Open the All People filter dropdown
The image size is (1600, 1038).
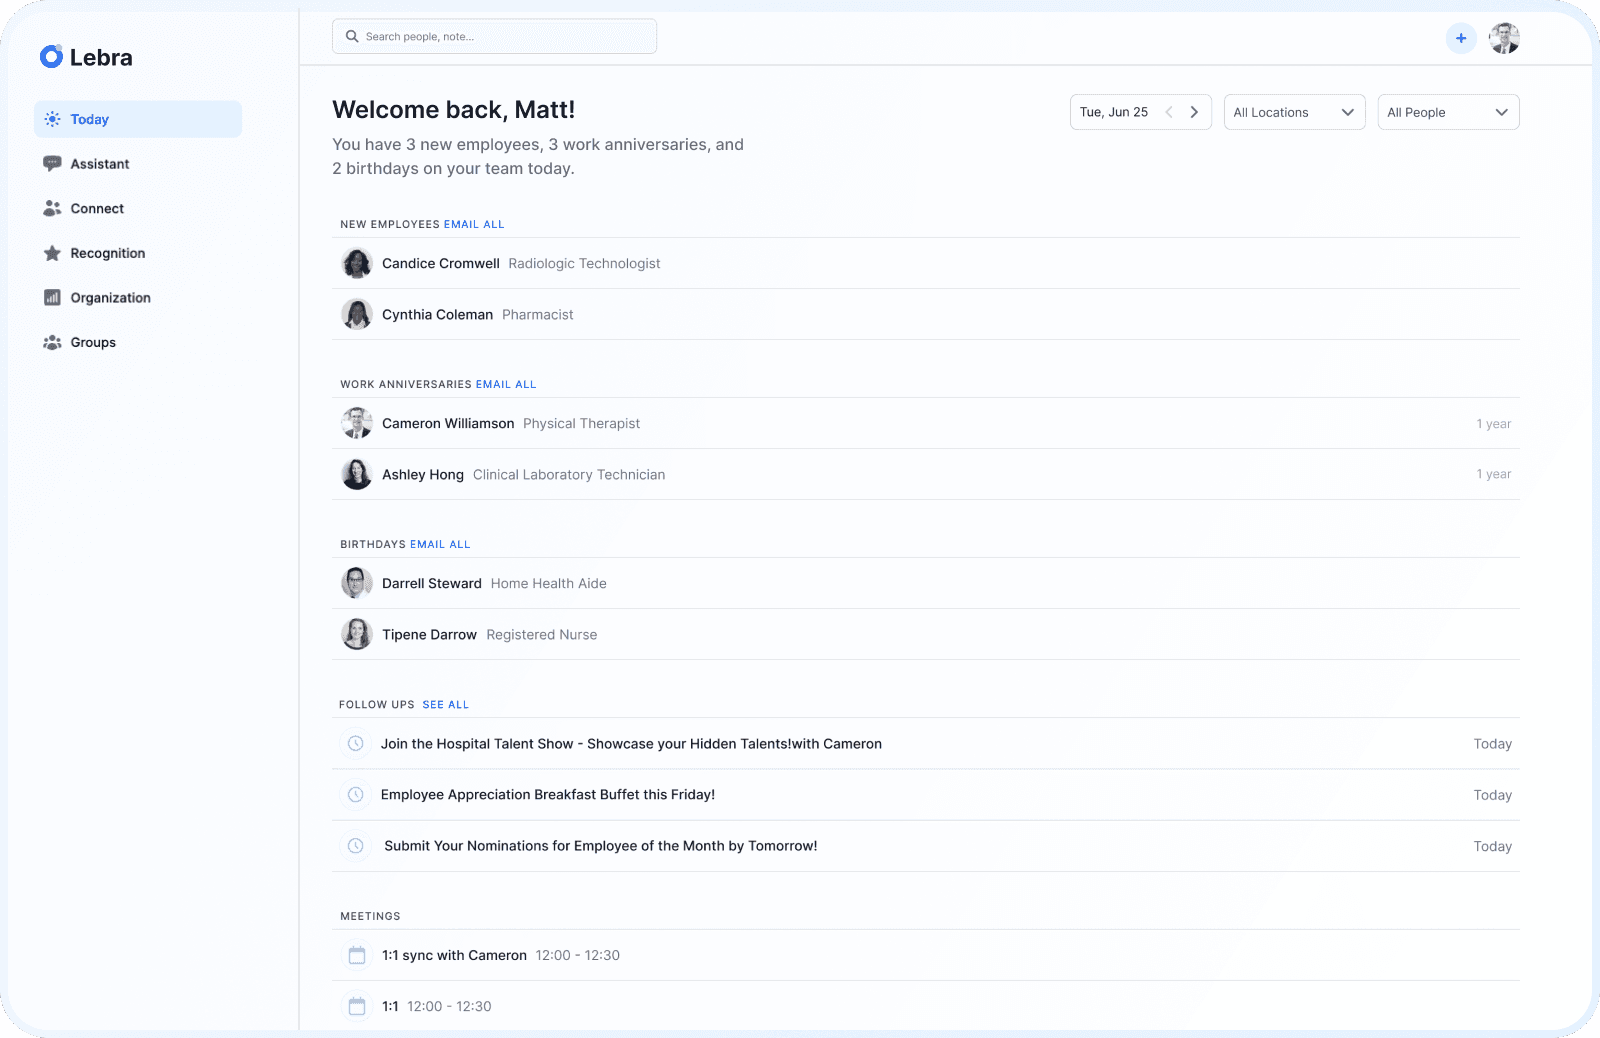click(x=1448, y=112)
